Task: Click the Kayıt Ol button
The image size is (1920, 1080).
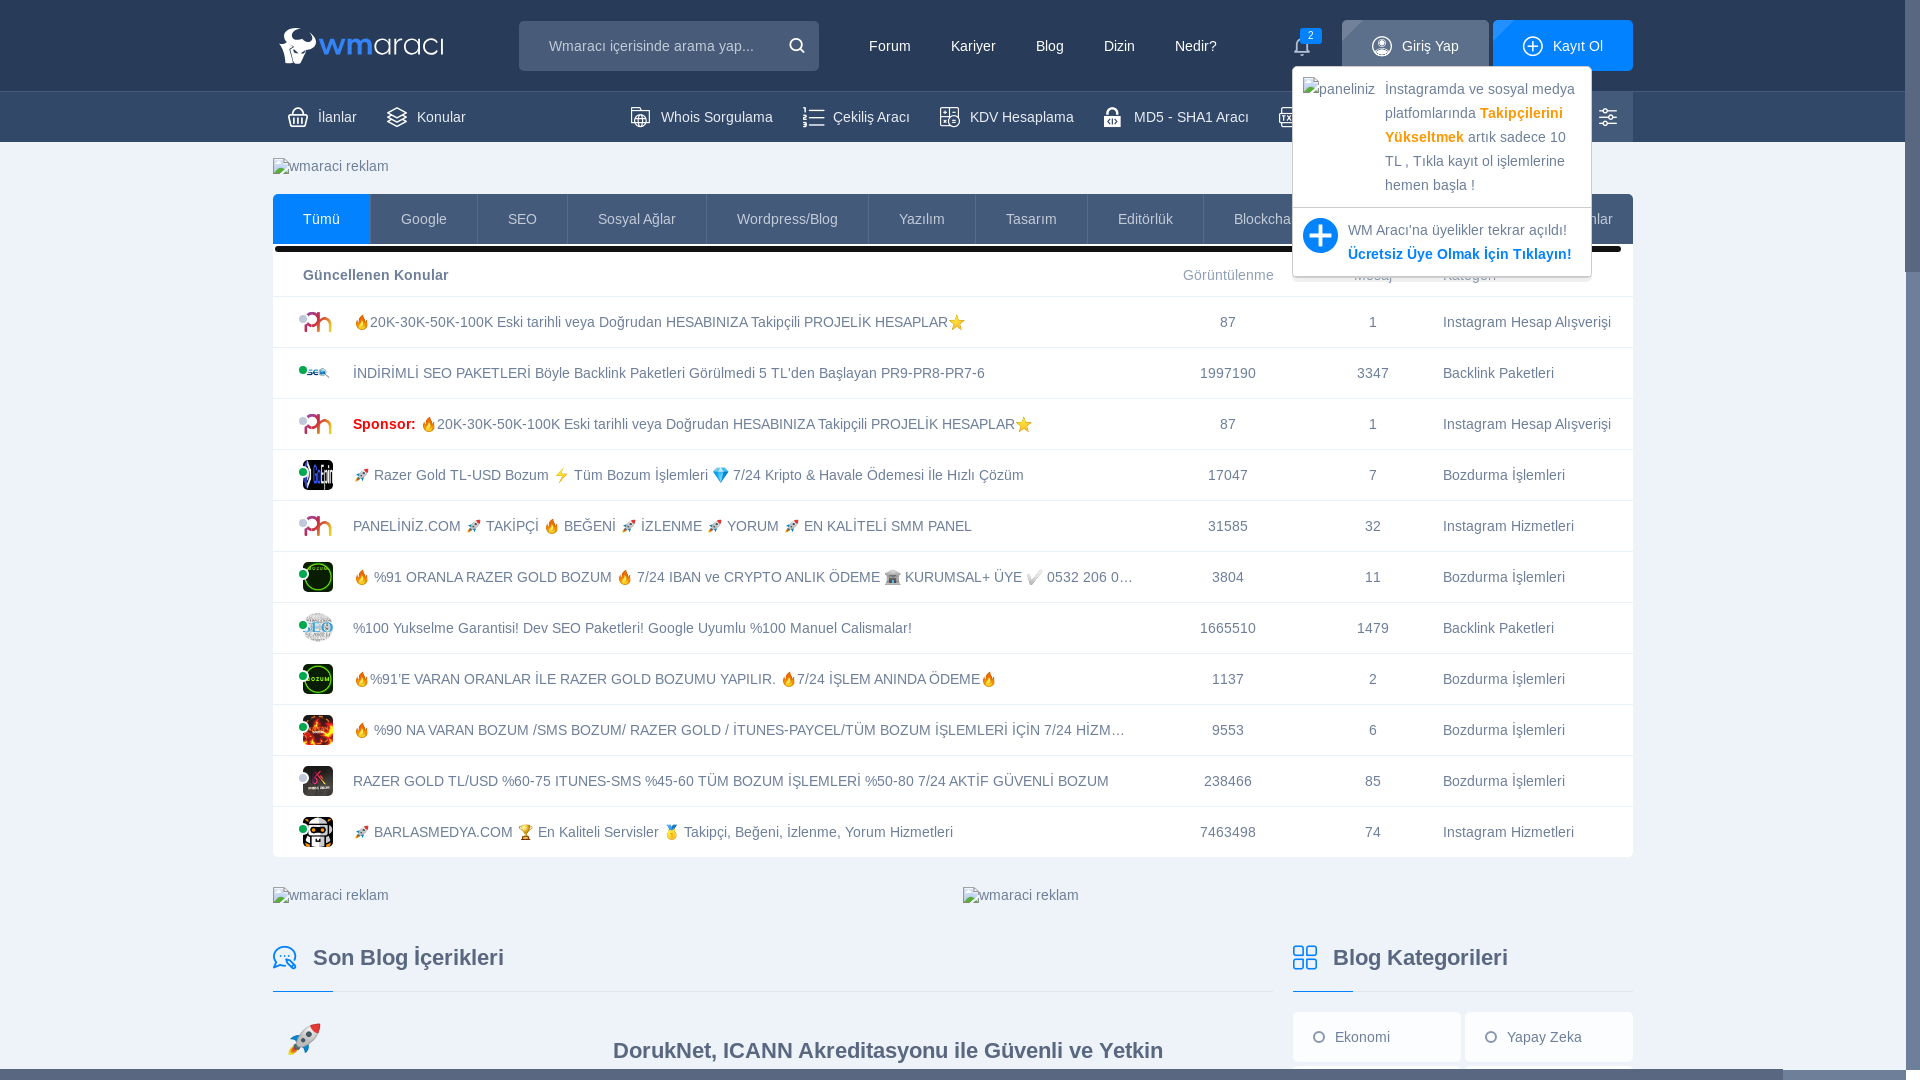Action: (x=1563, y=46)
